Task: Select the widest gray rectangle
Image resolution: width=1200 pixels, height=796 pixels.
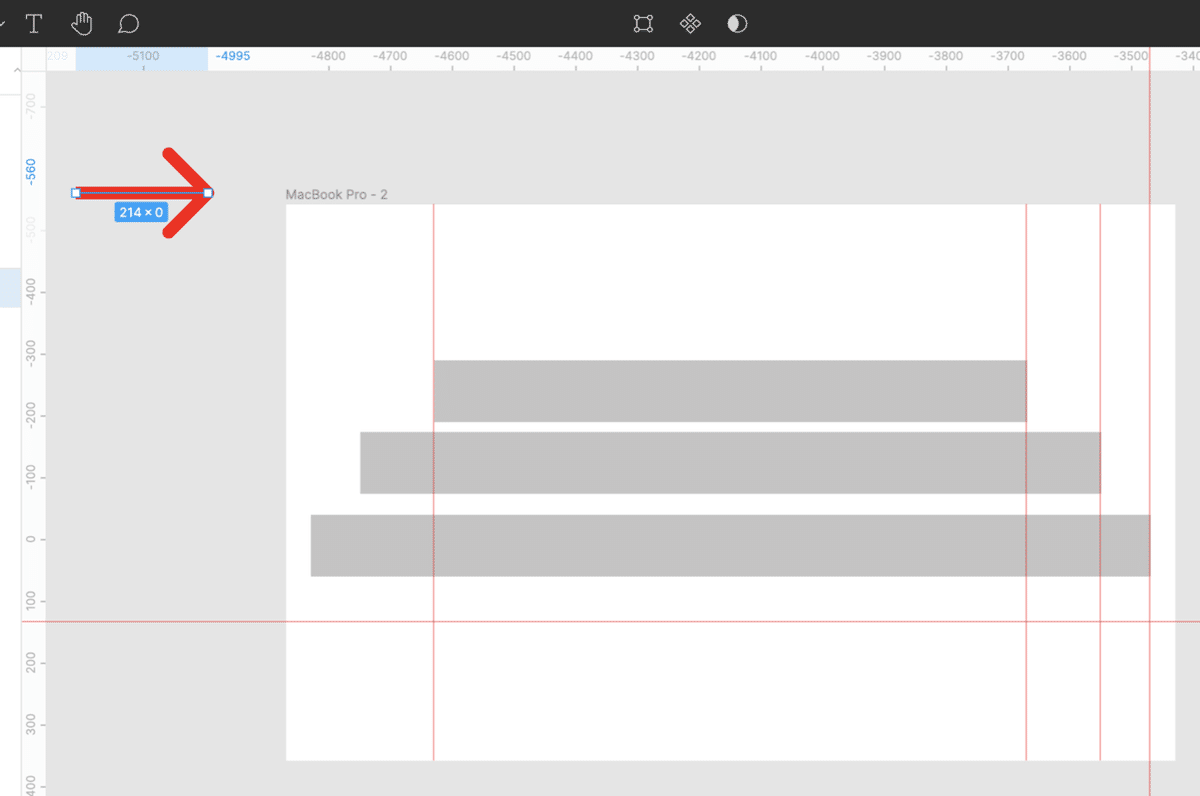Action: [x=730, y=545]
